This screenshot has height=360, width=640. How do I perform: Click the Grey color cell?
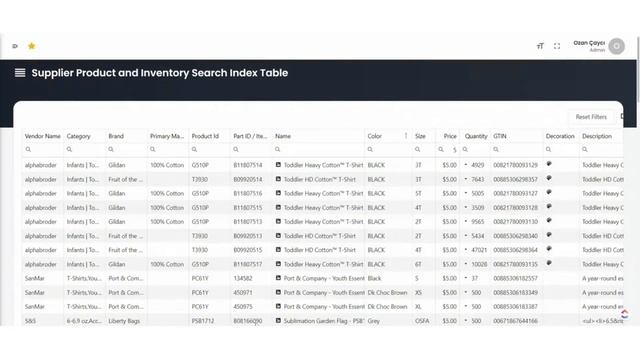click(373, 321)
